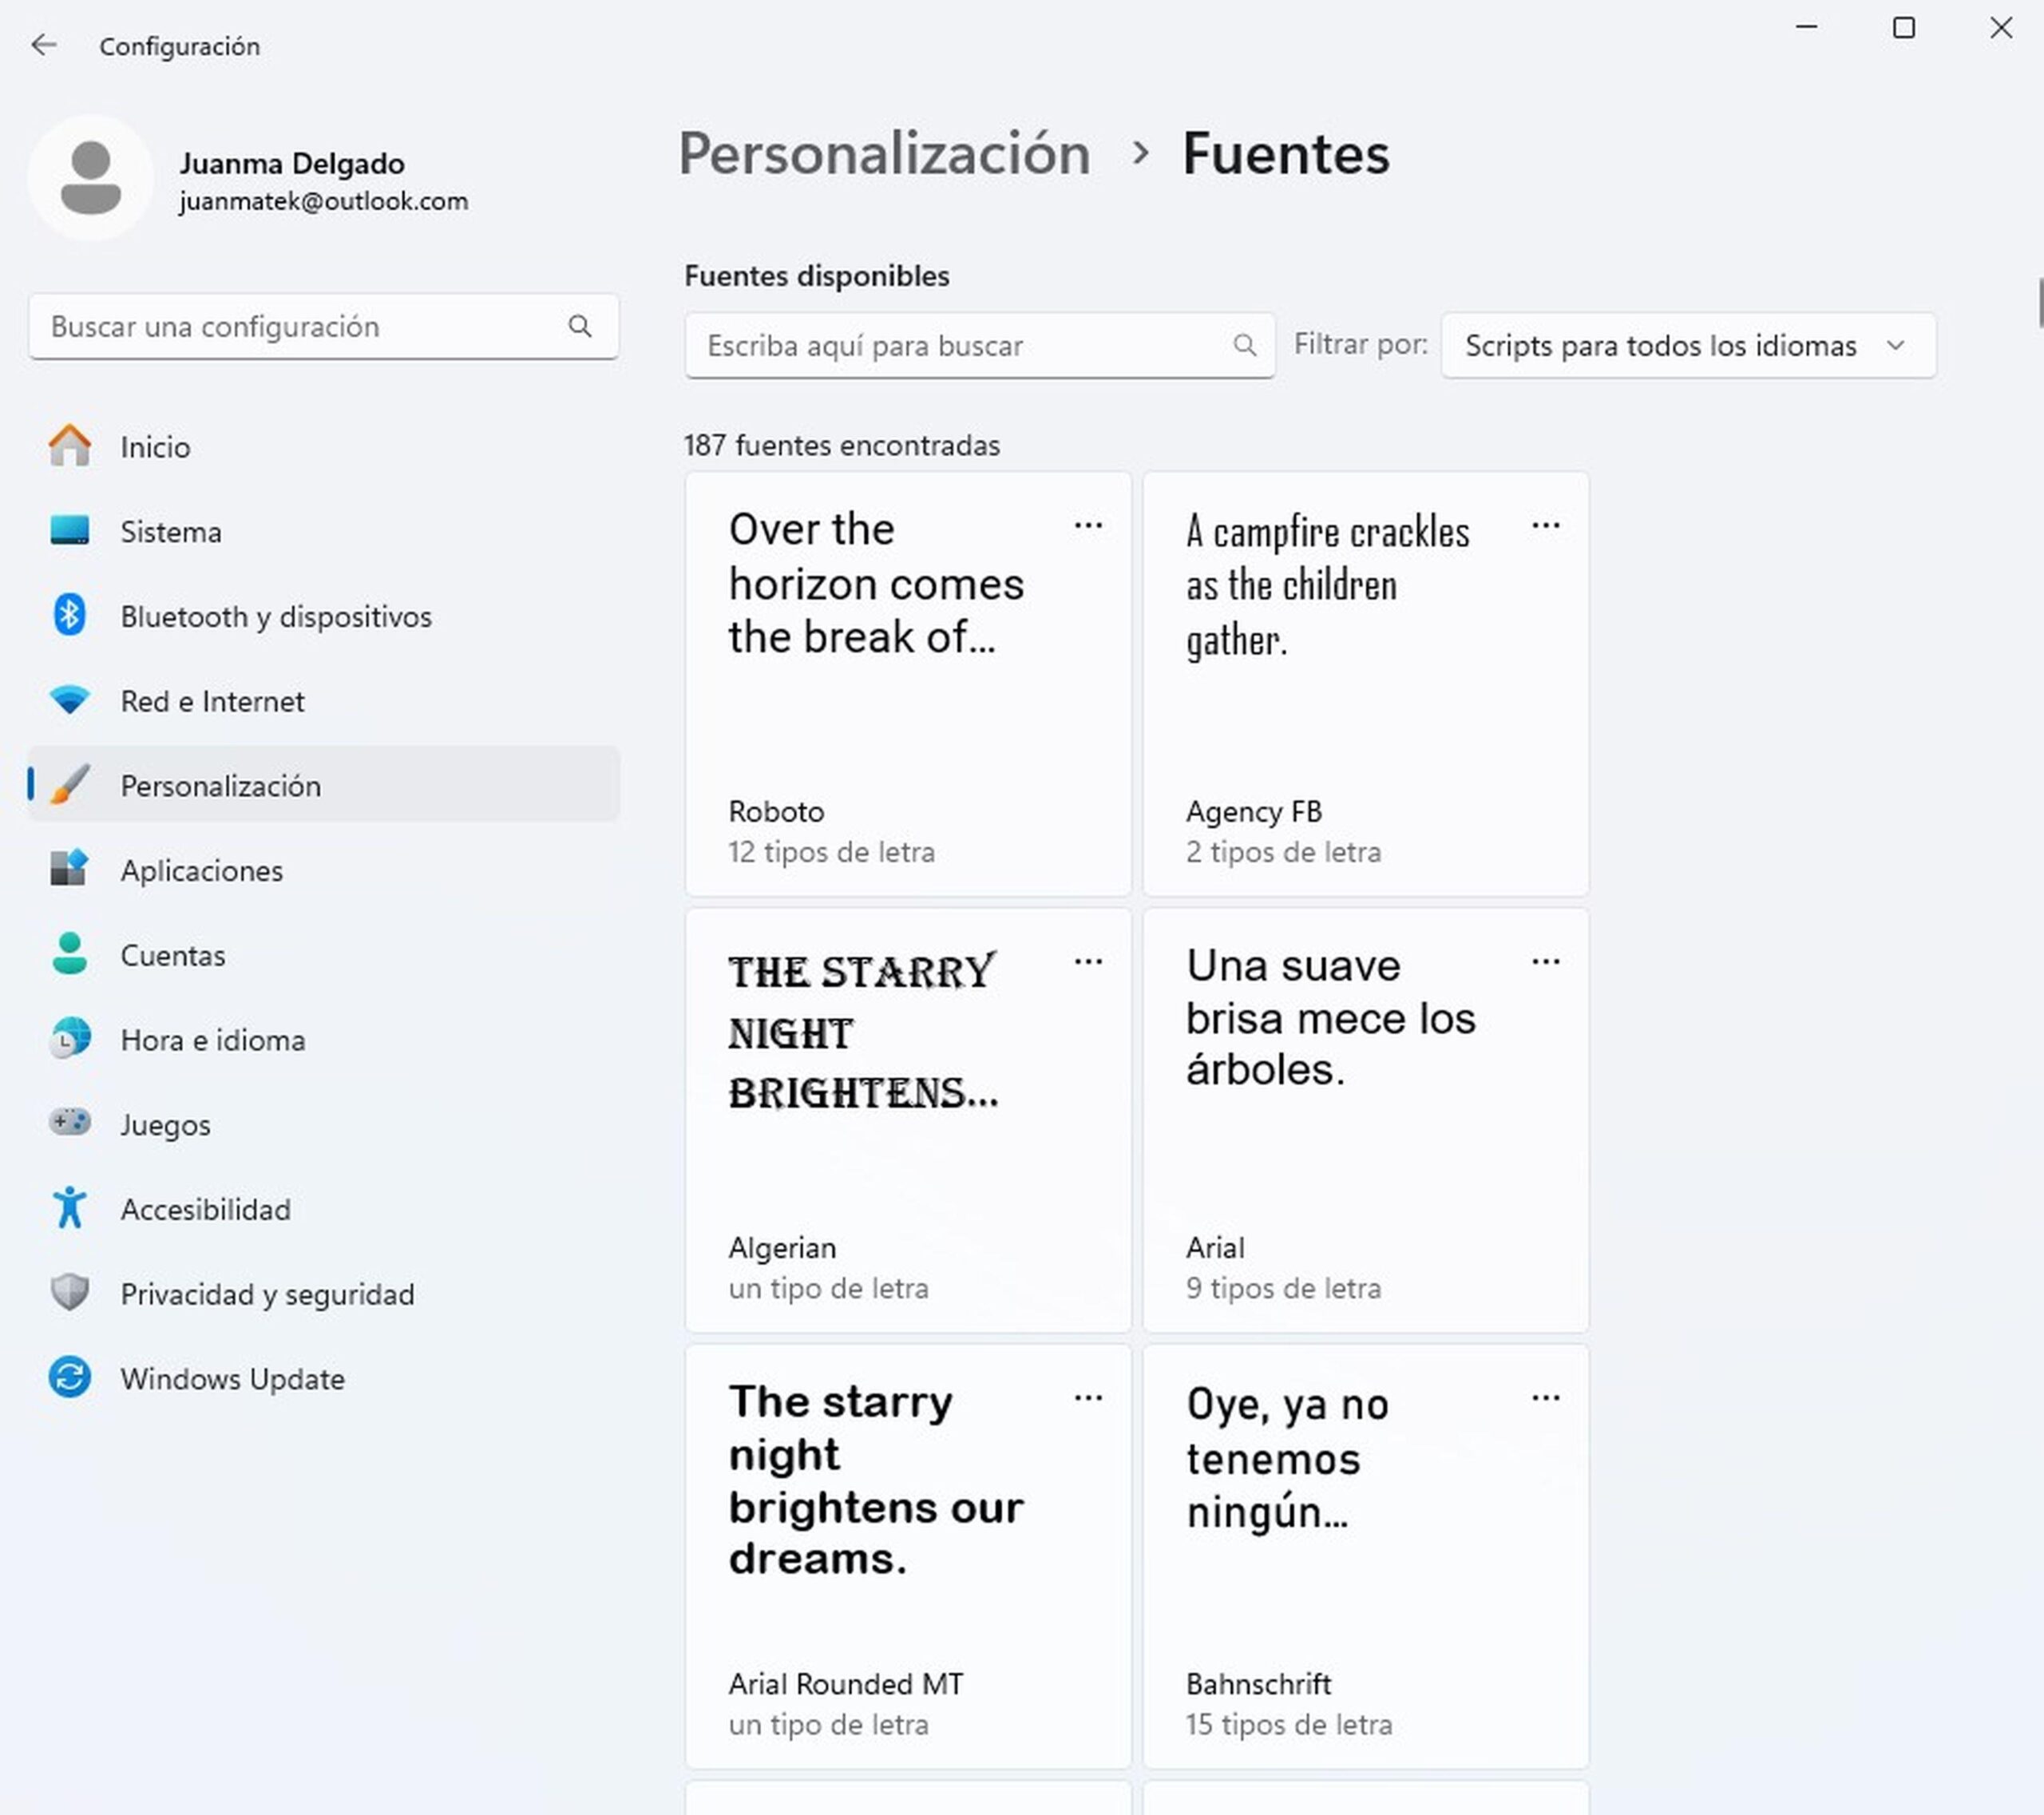
Task: Open the Agency FB font card
Action: click(x=1366, y=684)
